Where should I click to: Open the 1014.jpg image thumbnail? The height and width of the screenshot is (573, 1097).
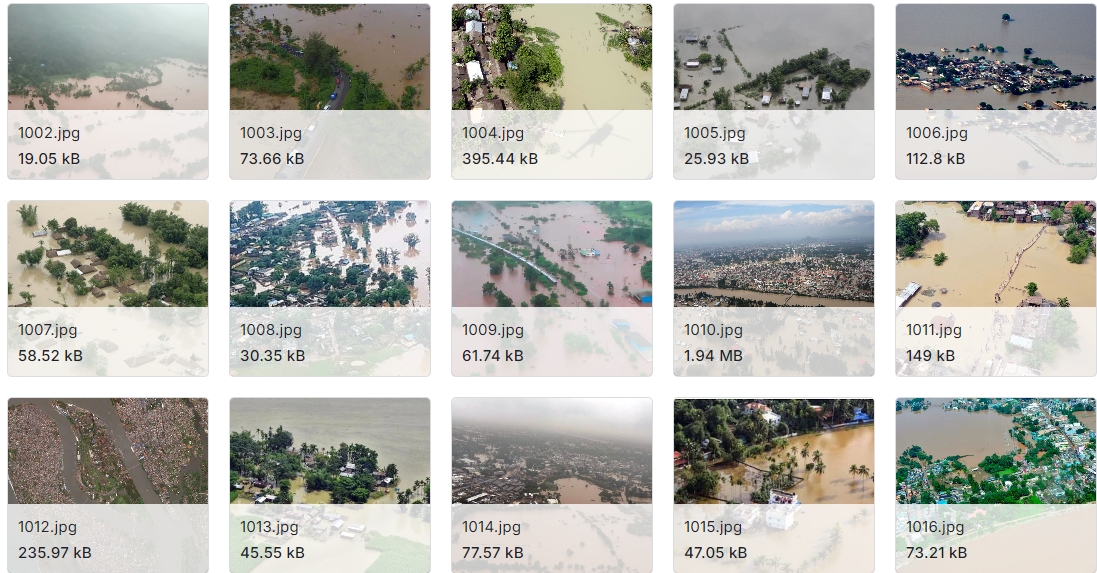pyautogui.click(x=552, y=451)
